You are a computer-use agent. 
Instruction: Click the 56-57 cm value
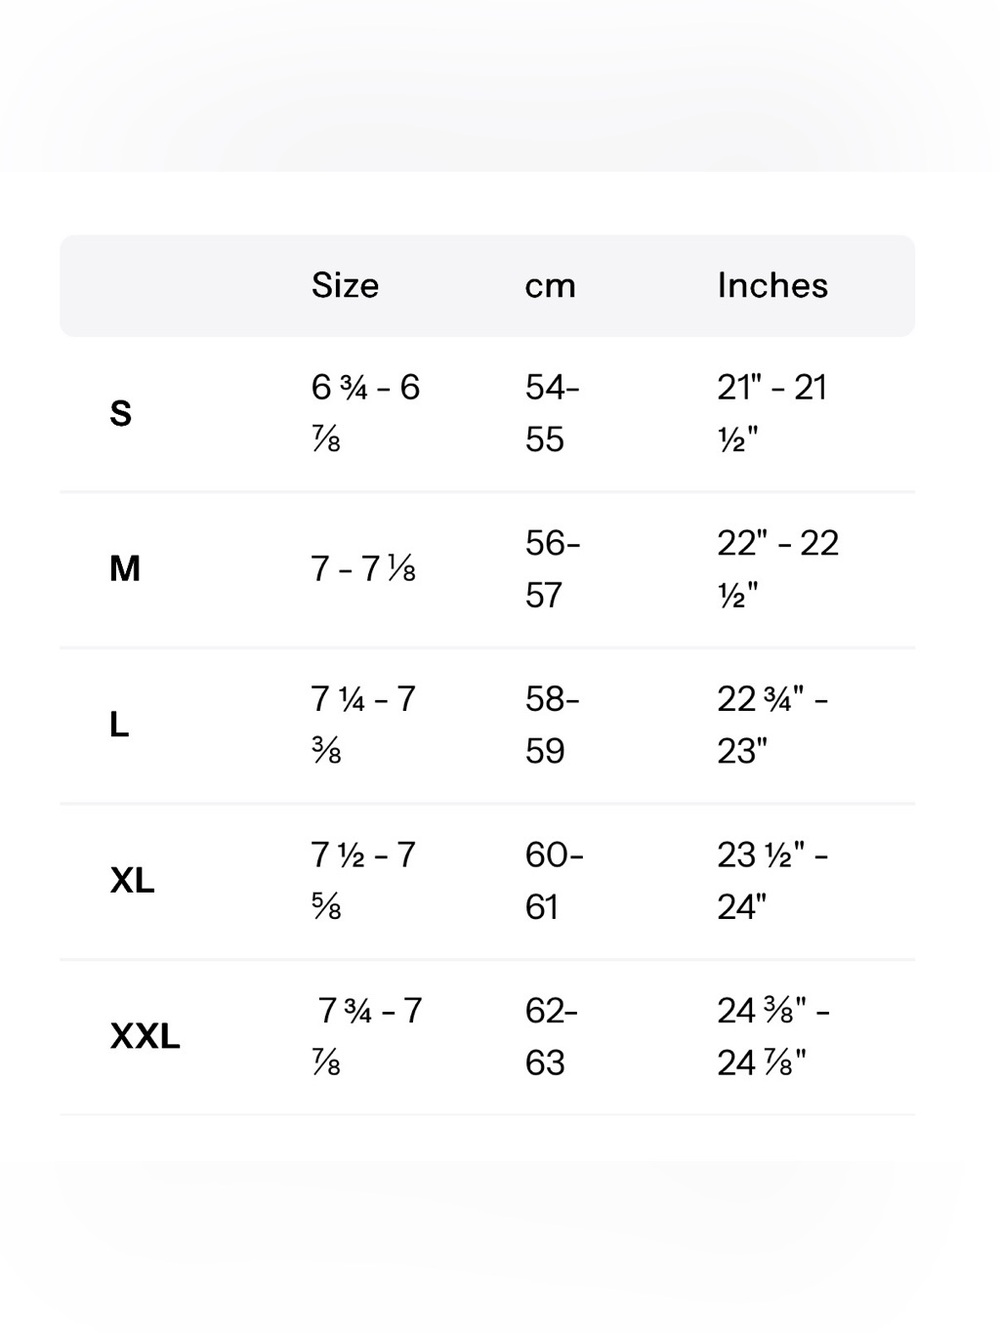(x=552, y=569)
